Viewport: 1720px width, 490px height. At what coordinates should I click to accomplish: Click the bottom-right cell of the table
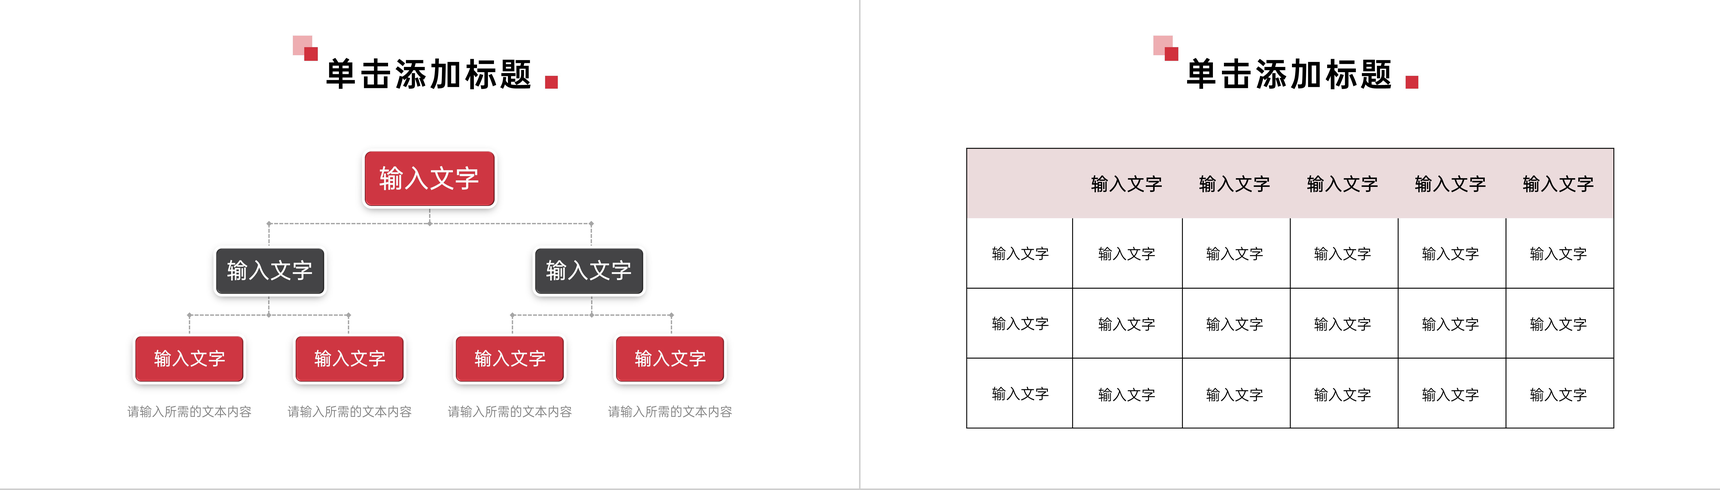(1559, 394)
